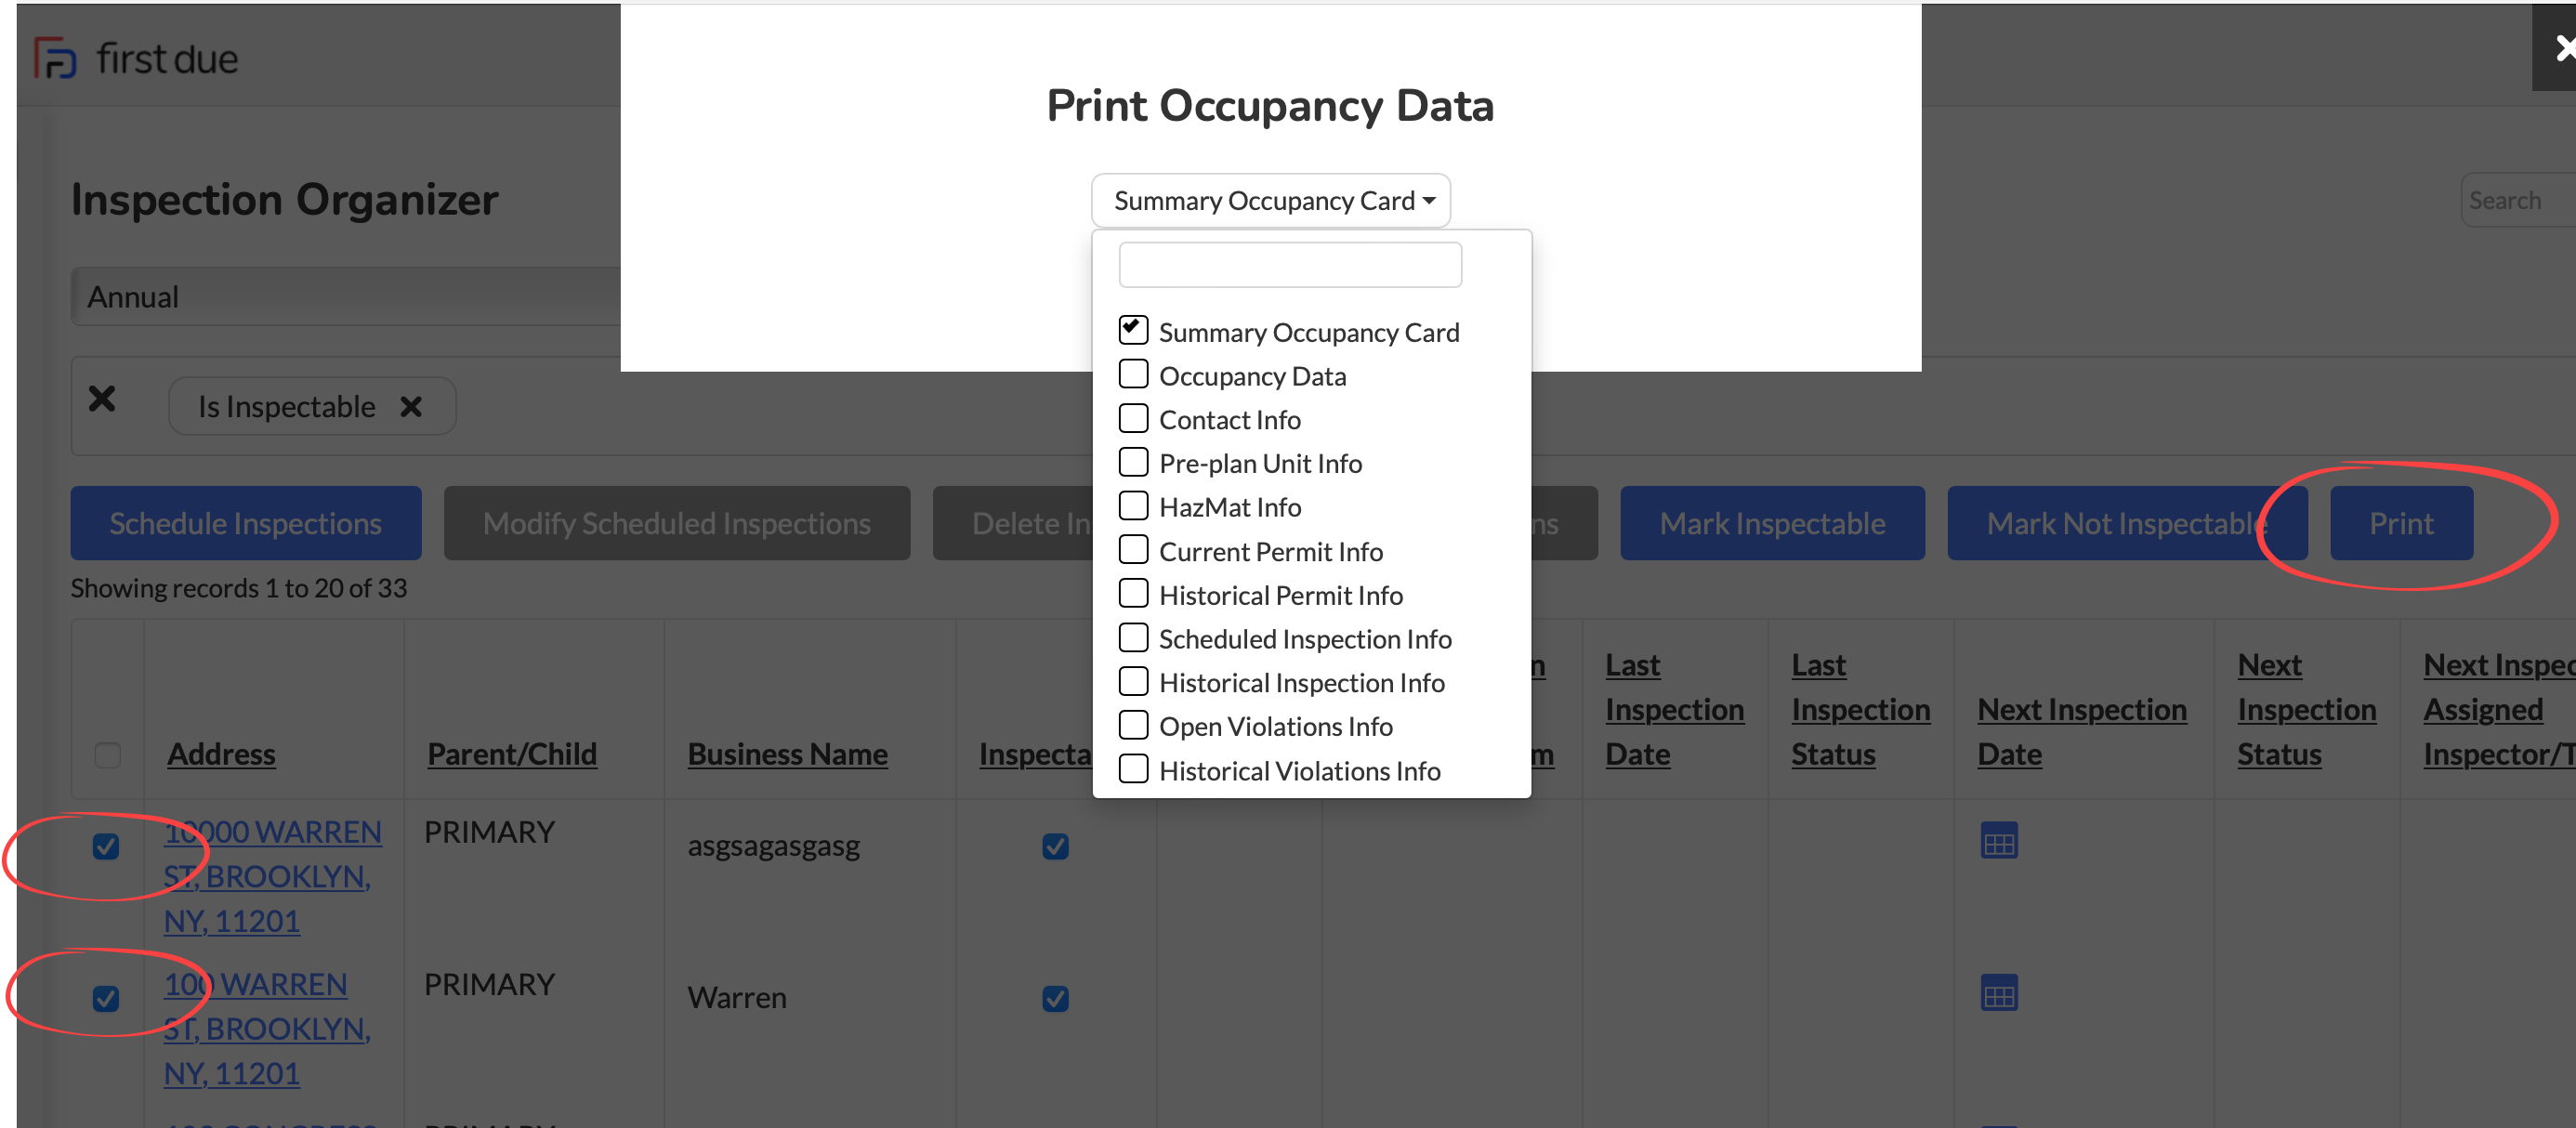Viewport: 2576px width, 1128px height.
Task: Sort by Last Inspection Status column
Action: click(1860, 710)
